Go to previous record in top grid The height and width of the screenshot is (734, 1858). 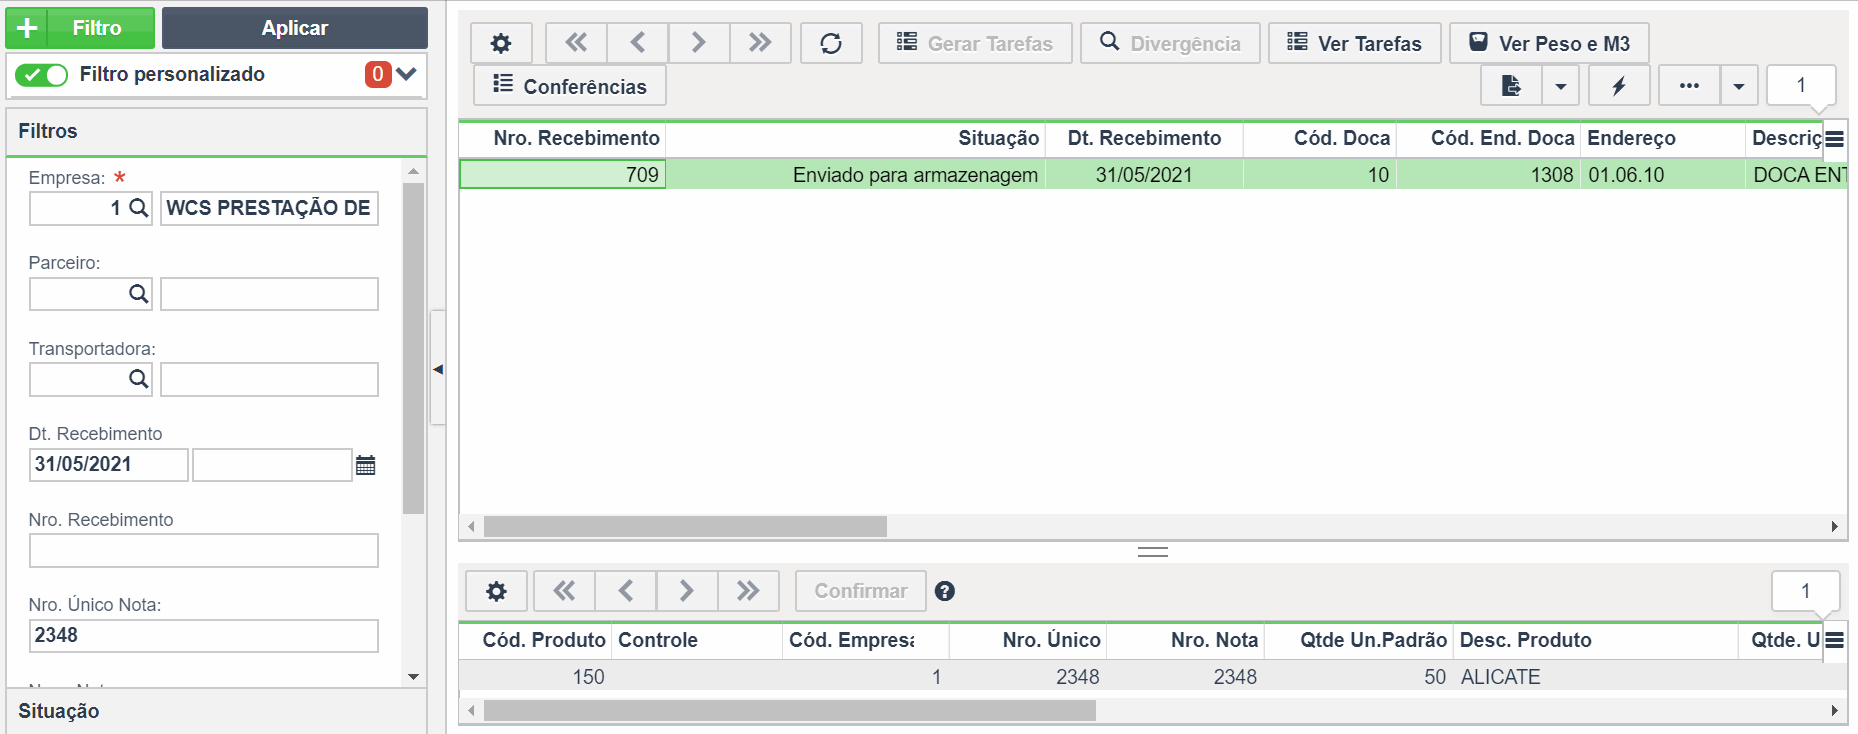coord(638,43)
